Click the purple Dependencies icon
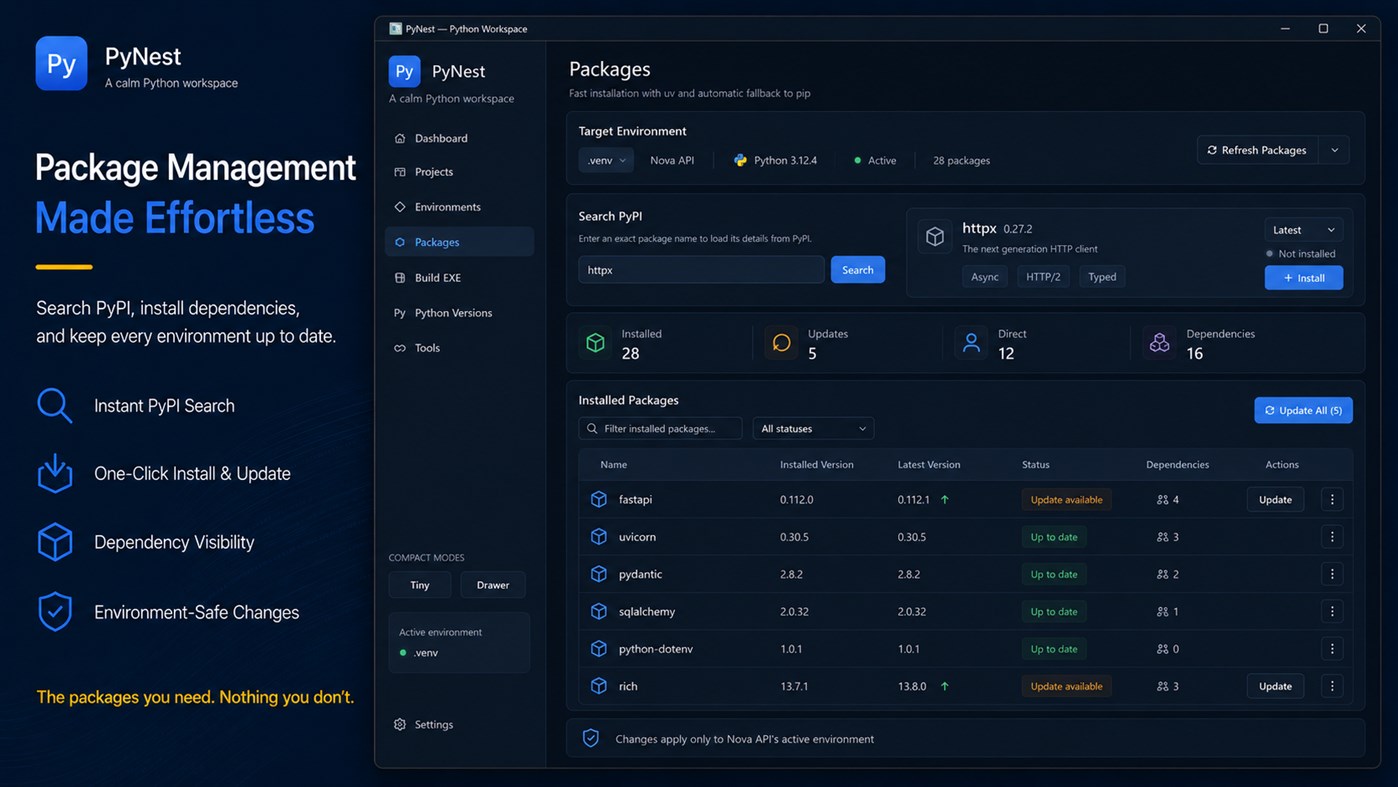This screenshot has height=787, width=1398. (1159, 343)
